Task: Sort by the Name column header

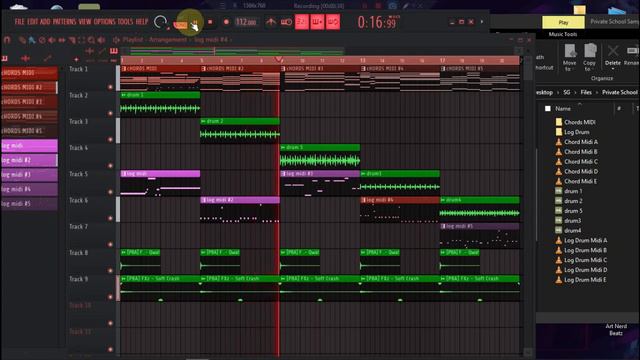Action: pos(563,109)
